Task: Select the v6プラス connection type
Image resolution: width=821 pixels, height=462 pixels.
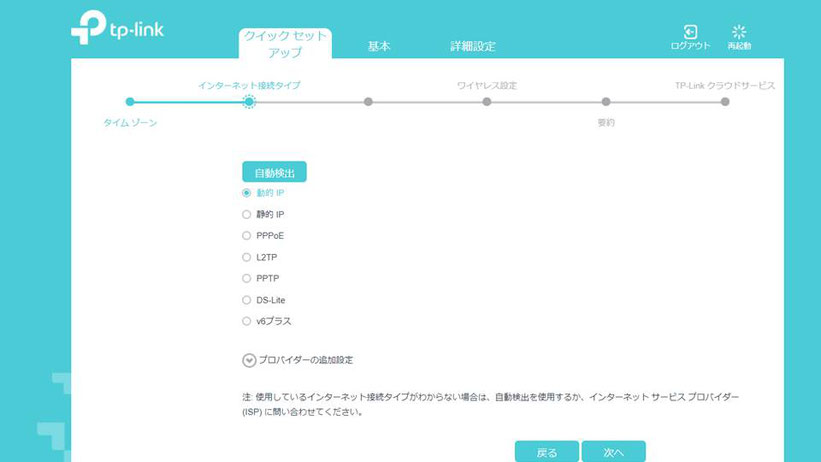Action: point(247,321)
